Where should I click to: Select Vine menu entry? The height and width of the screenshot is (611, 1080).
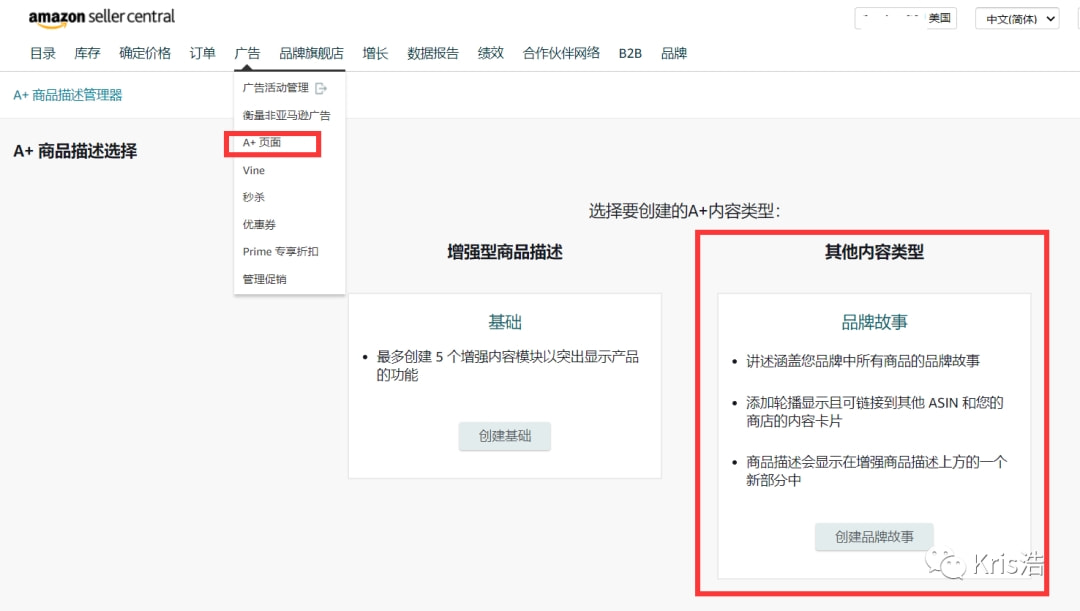[x=253, y=170]
